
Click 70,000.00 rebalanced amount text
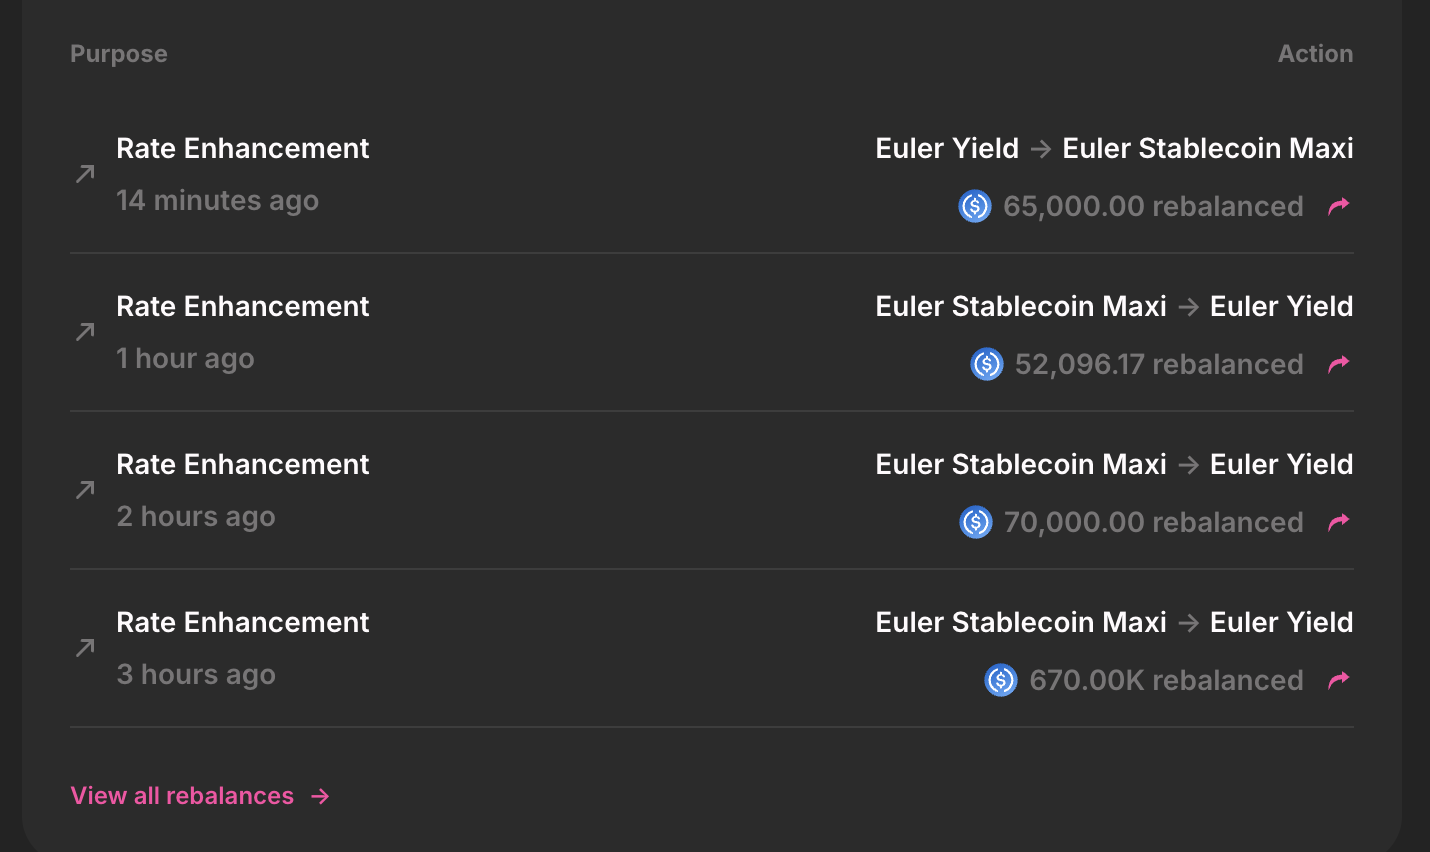pyautogui.click(x=1153, y=522)
